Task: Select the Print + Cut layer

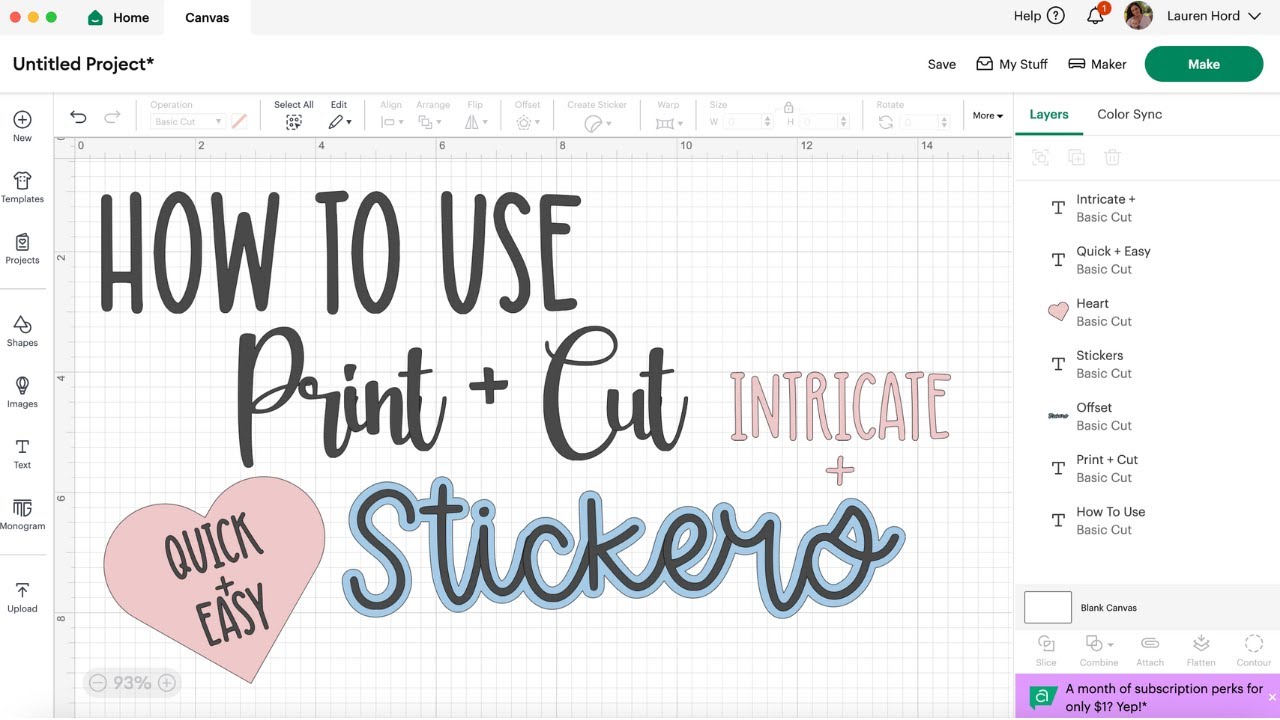Action: coord(1147,468)
